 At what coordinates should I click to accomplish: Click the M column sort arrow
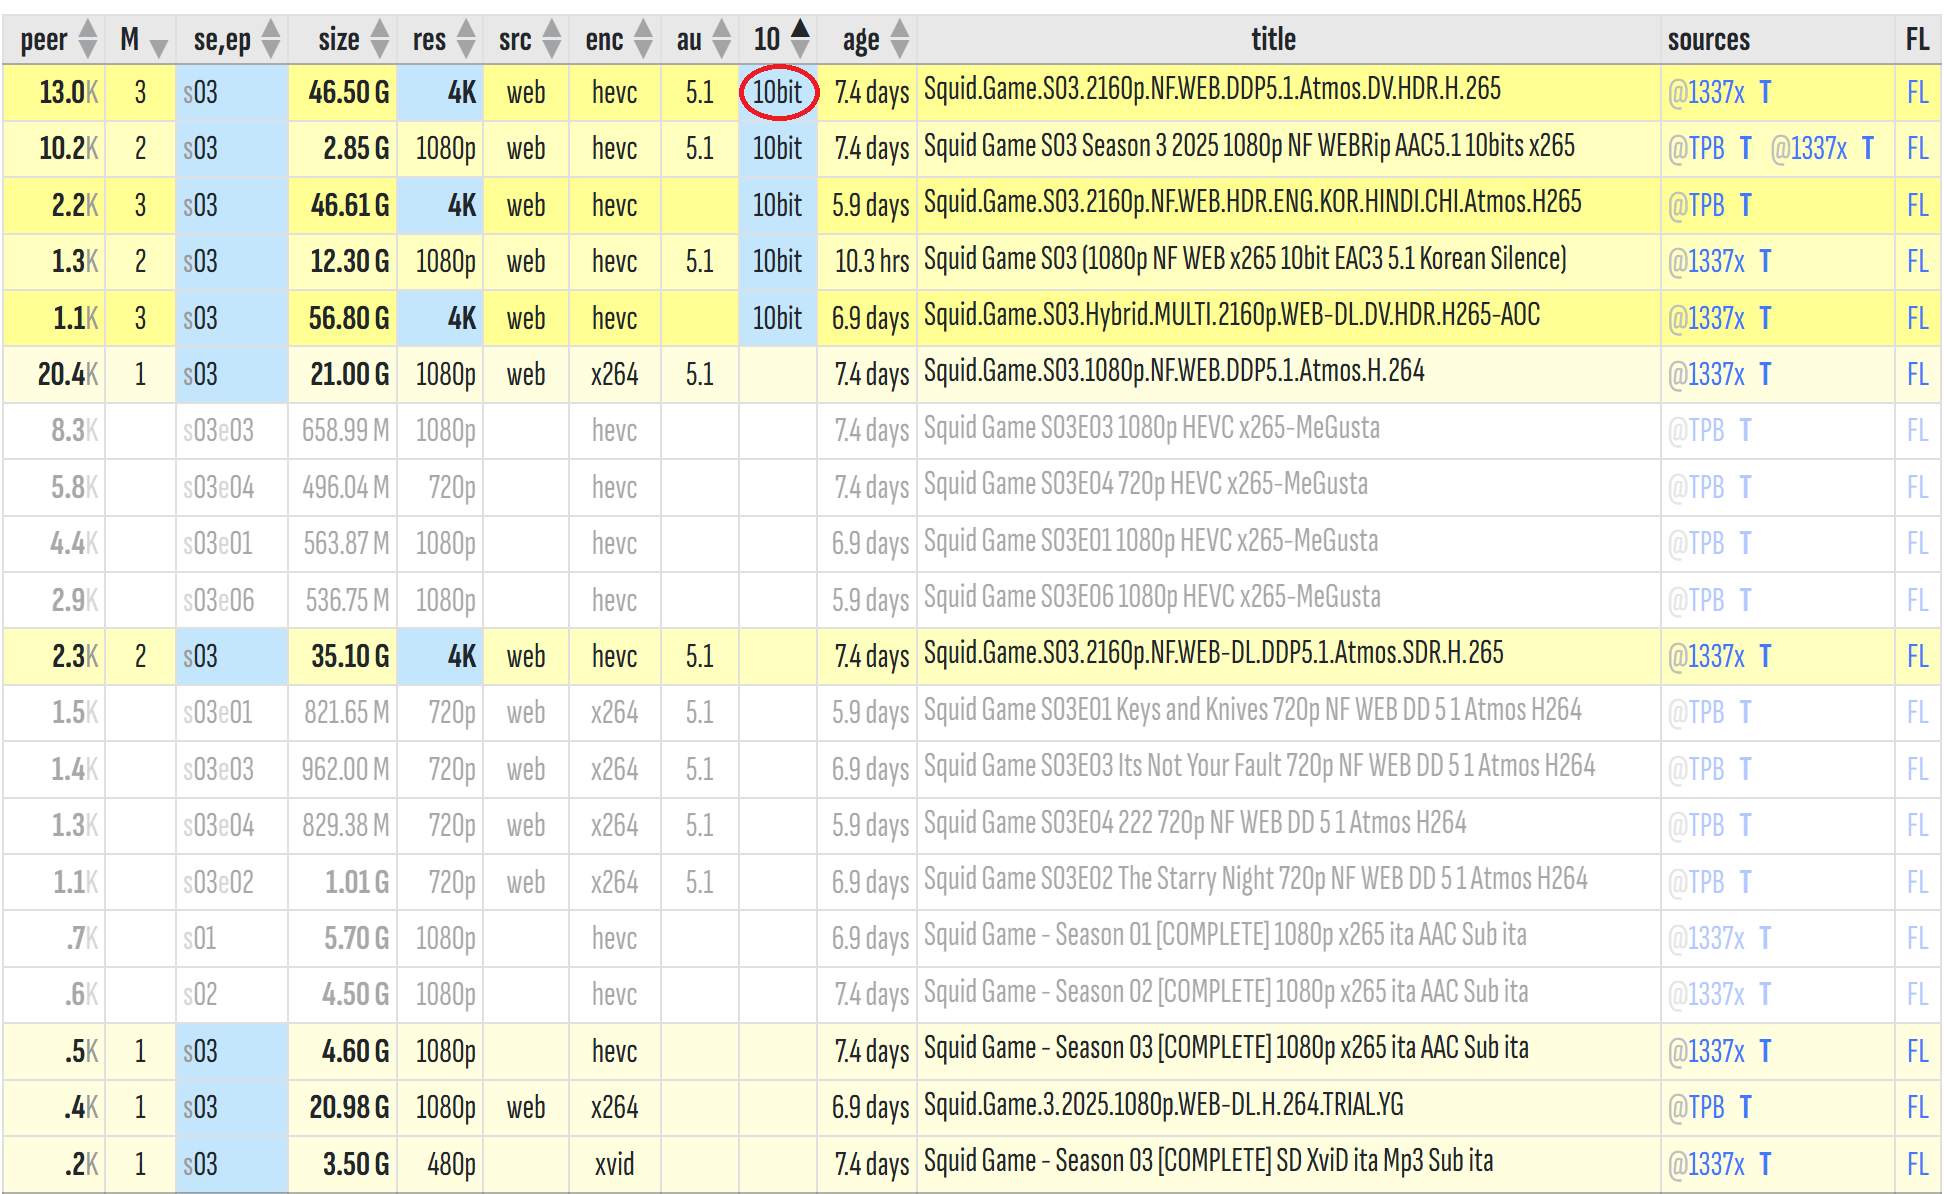click(158, 45)
